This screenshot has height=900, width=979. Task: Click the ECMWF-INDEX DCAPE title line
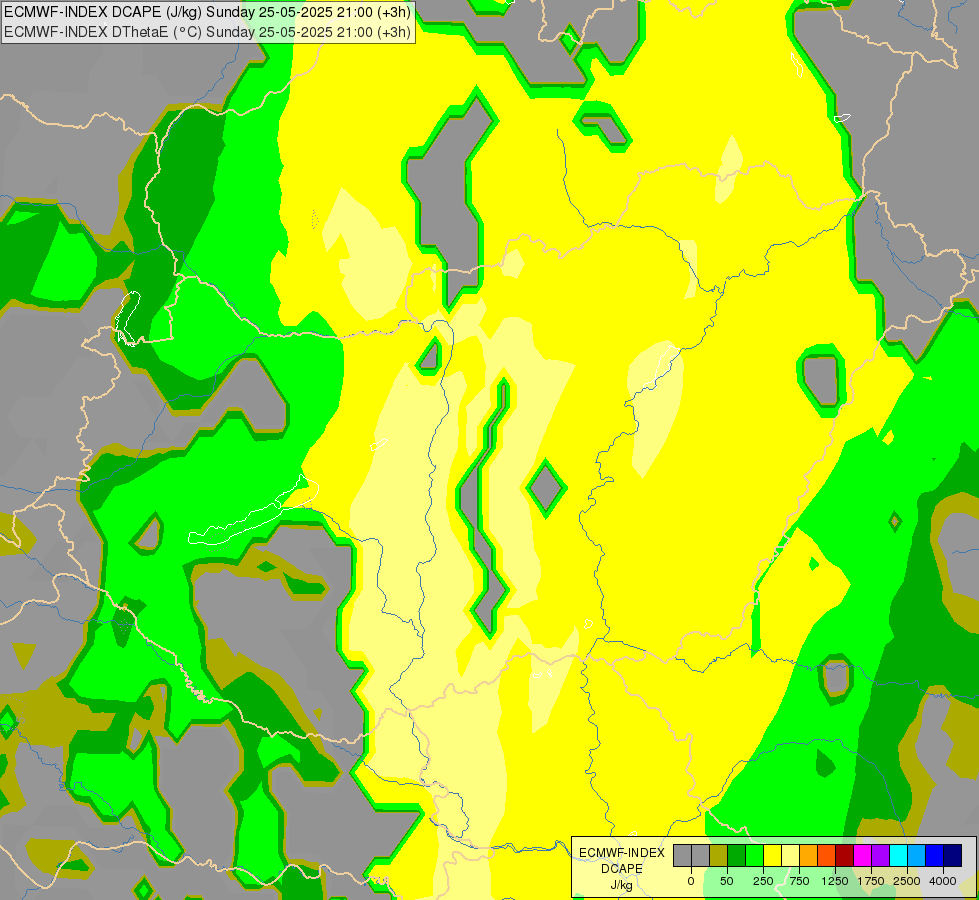pos(207,12)
